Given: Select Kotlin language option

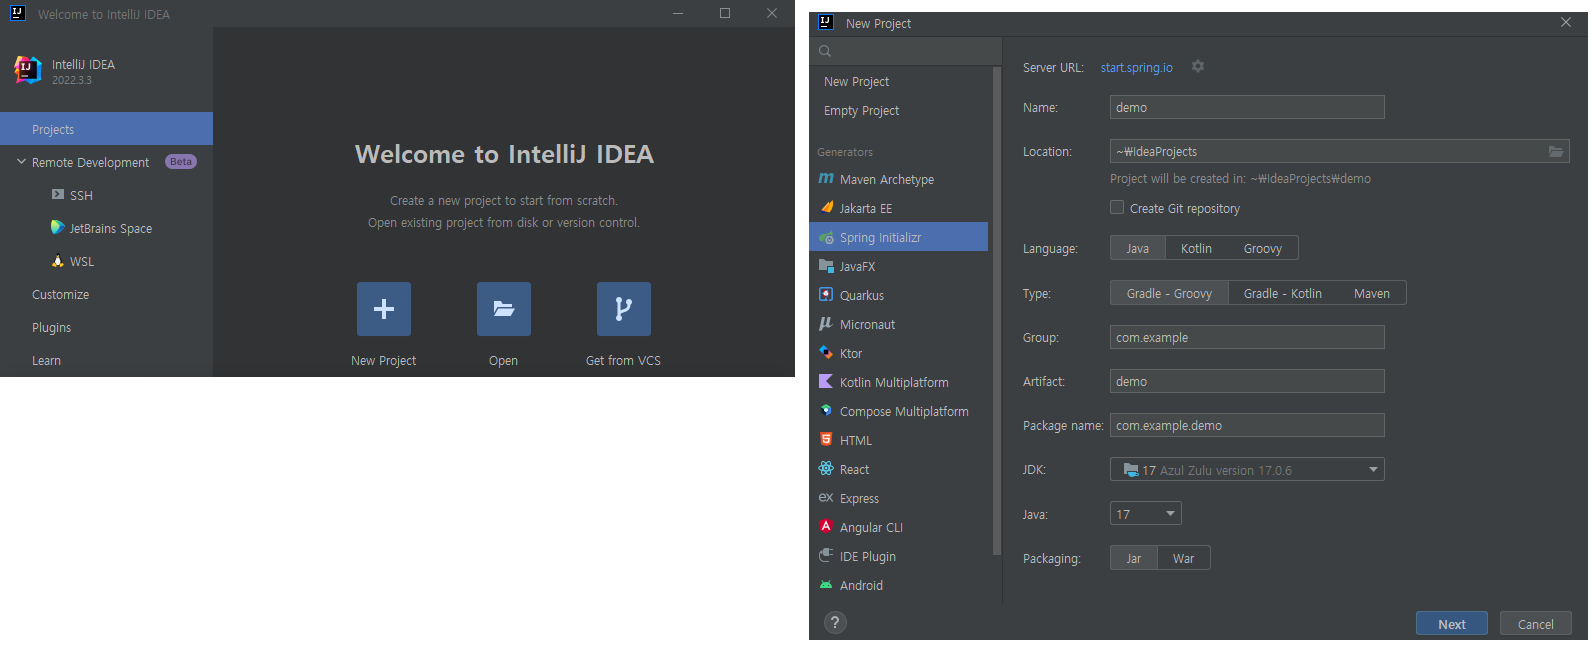Looking at the screenshot, I should [1196, 248].
